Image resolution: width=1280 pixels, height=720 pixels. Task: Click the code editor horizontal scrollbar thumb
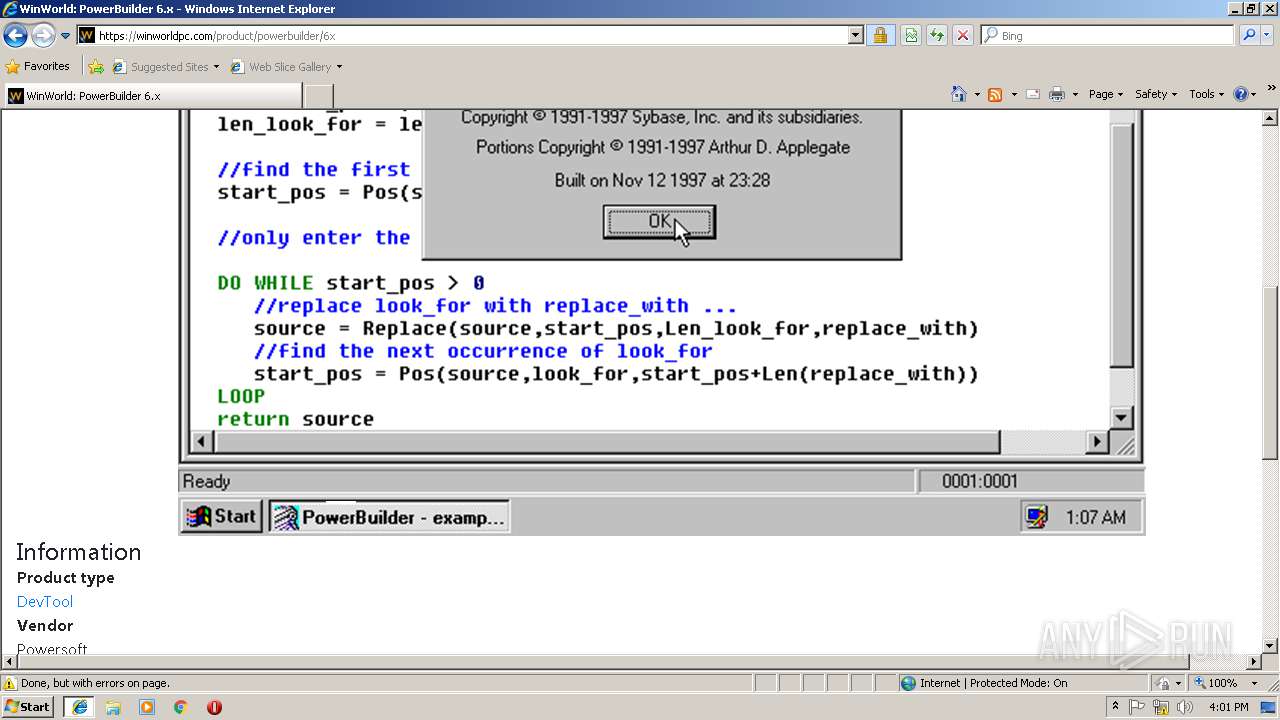pyautogui.click(x=607, y=441)
